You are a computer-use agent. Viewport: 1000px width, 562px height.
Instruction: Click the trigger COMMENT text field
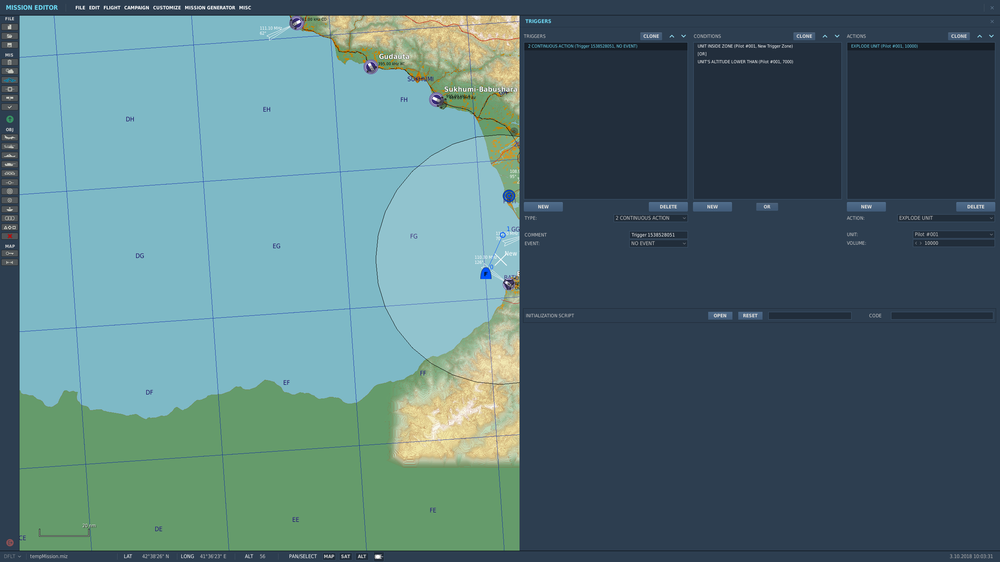pyautogui.click(x=658, y=235)
